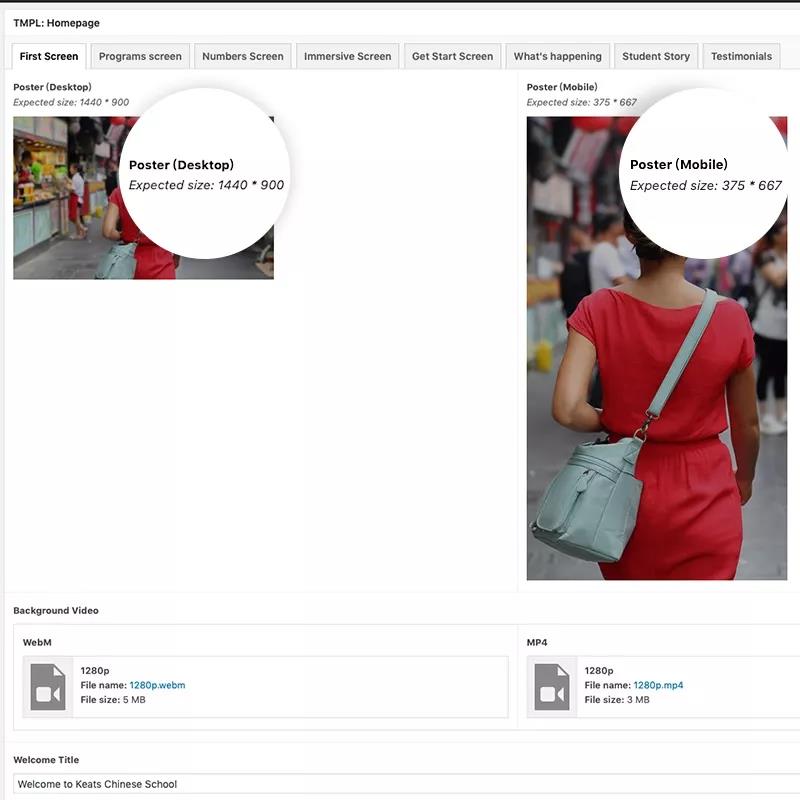Viewport: 800px width, 800px height.
Task: Switch to the First Screen tab
Action: 49,56
